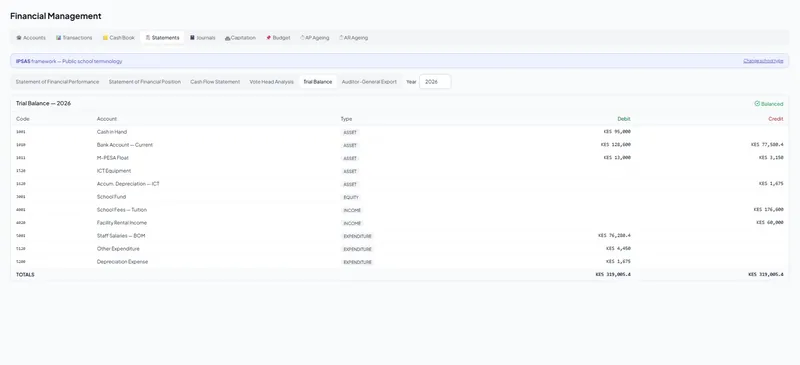This screenshot has height=365, width=800.
Task: Click the Year input field showing 2026
Action: (x=435, y=82)
